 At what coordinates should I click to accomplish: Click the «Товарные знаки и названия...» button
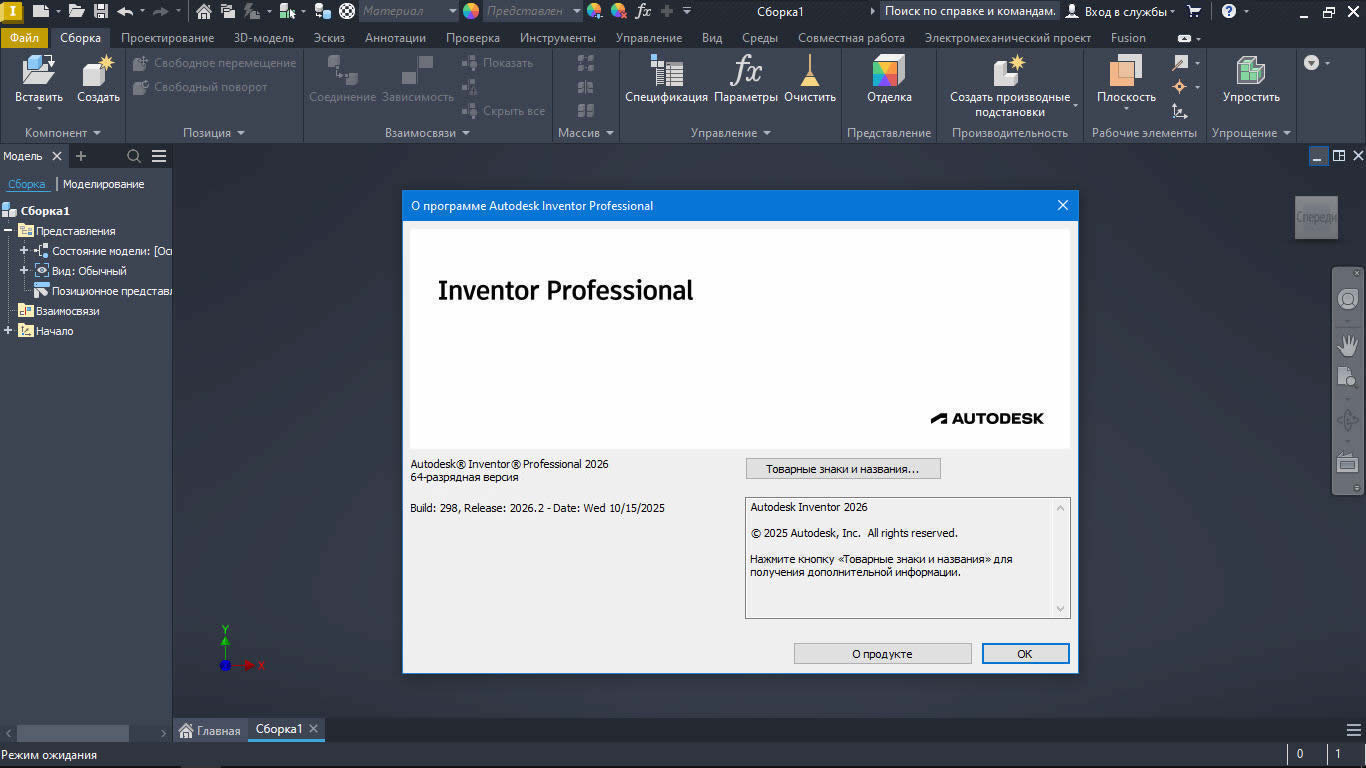coord(842,469)
